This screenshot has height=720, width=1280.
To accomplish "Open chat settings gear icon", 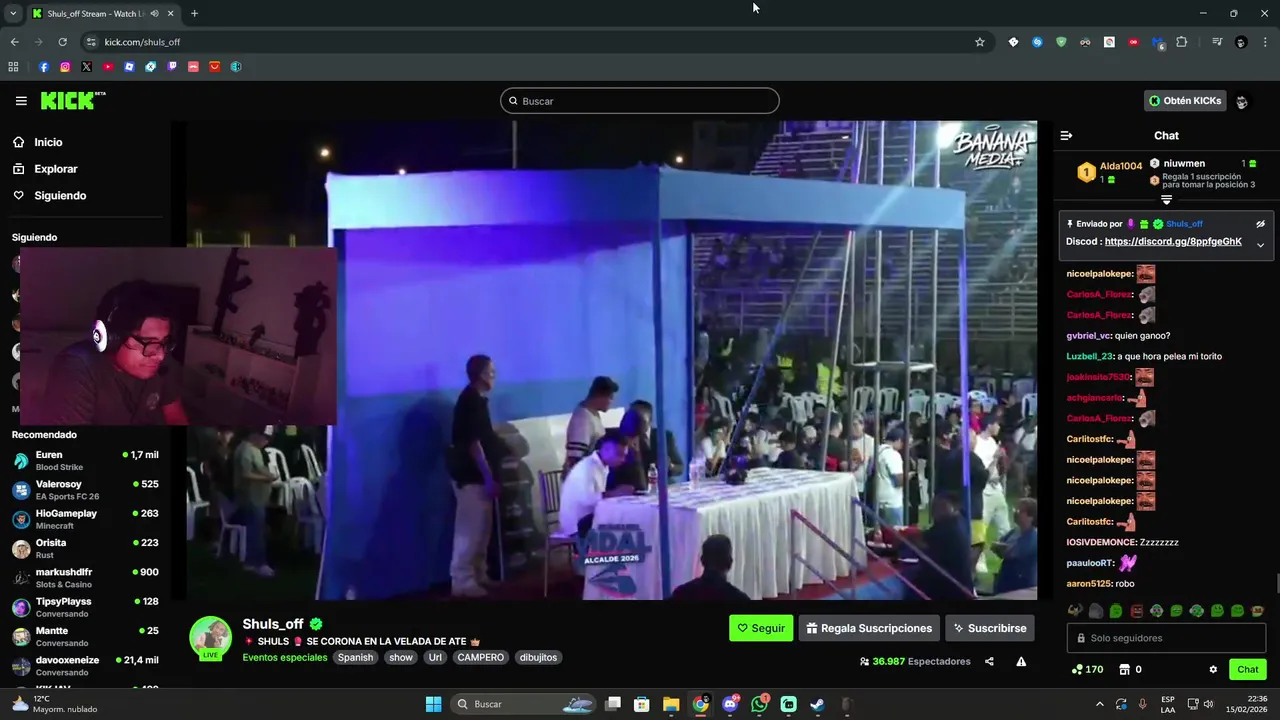I will (1213, 669).
